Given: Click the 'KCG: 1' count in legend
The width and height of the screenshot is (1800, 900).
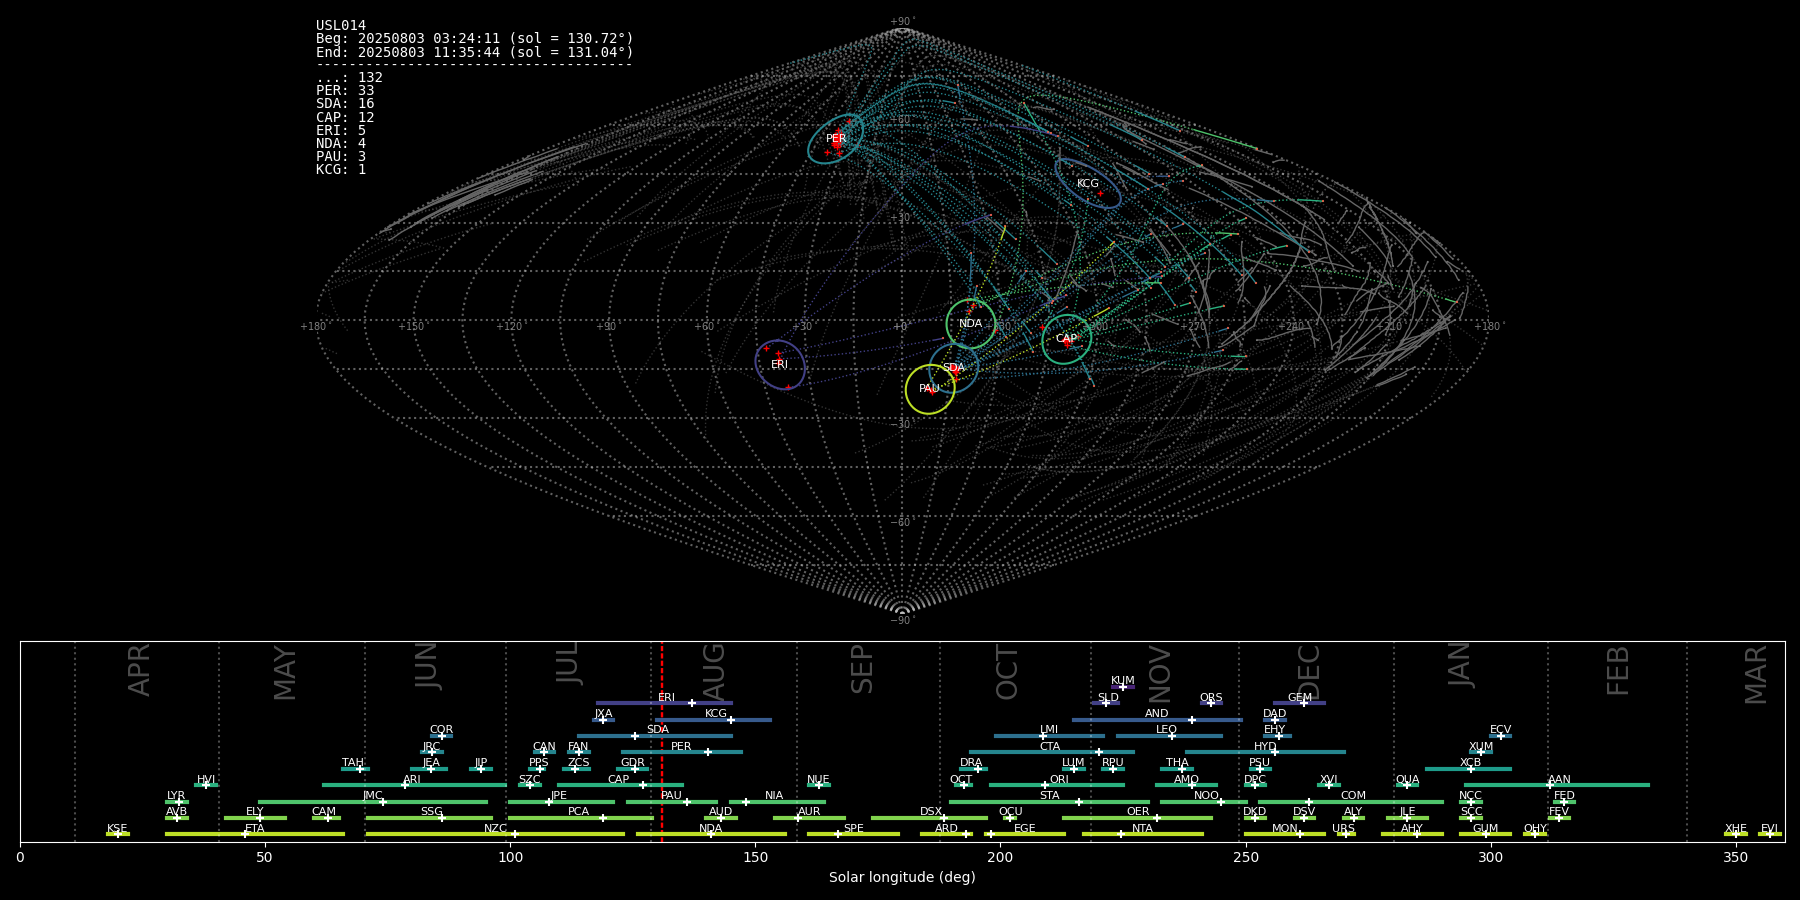Looking at the screenshot, I should pyautogui.click(x=341, y=169).
